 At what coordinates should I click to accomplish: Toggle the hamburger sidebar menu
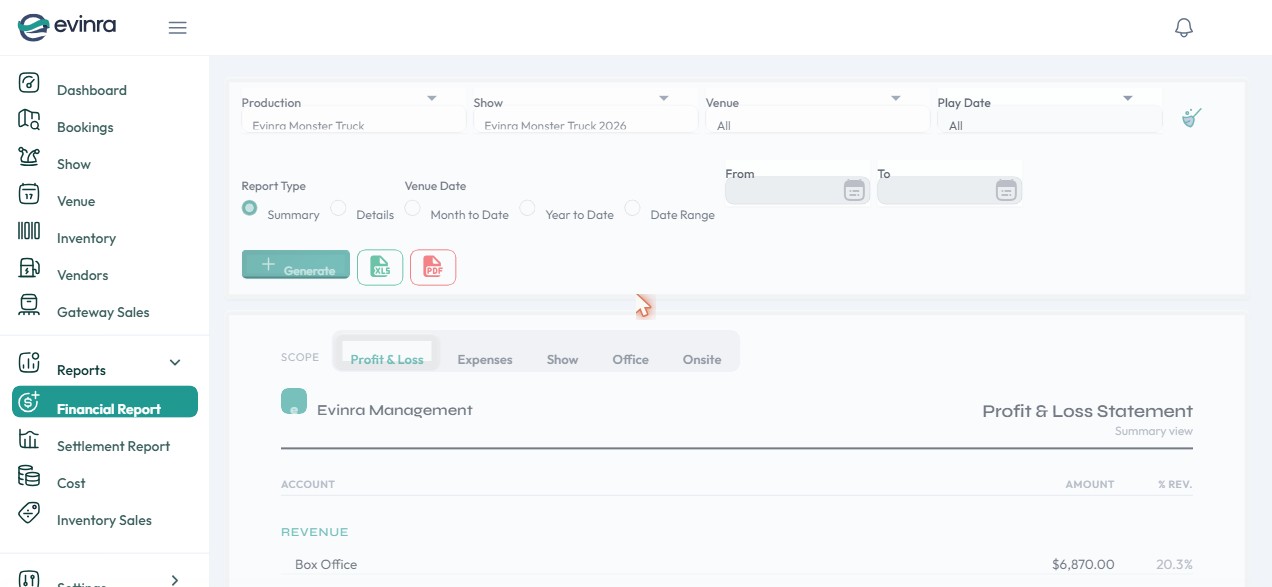(x=178, y=28)
